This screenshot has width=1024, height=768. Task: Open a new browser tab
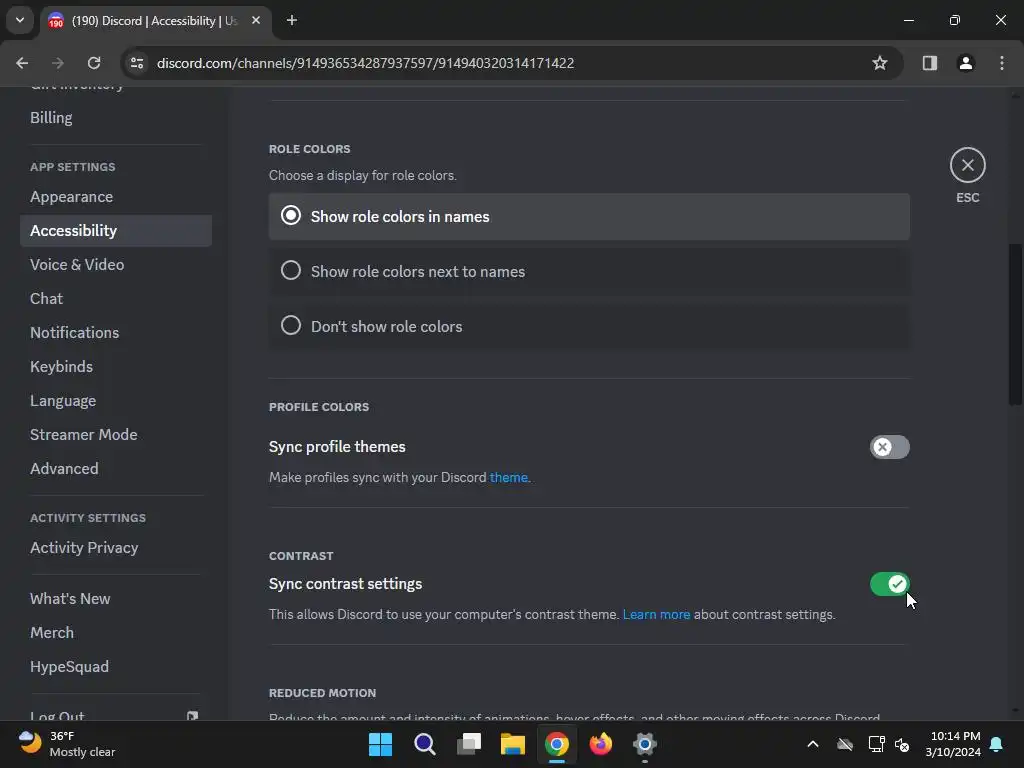292,20
